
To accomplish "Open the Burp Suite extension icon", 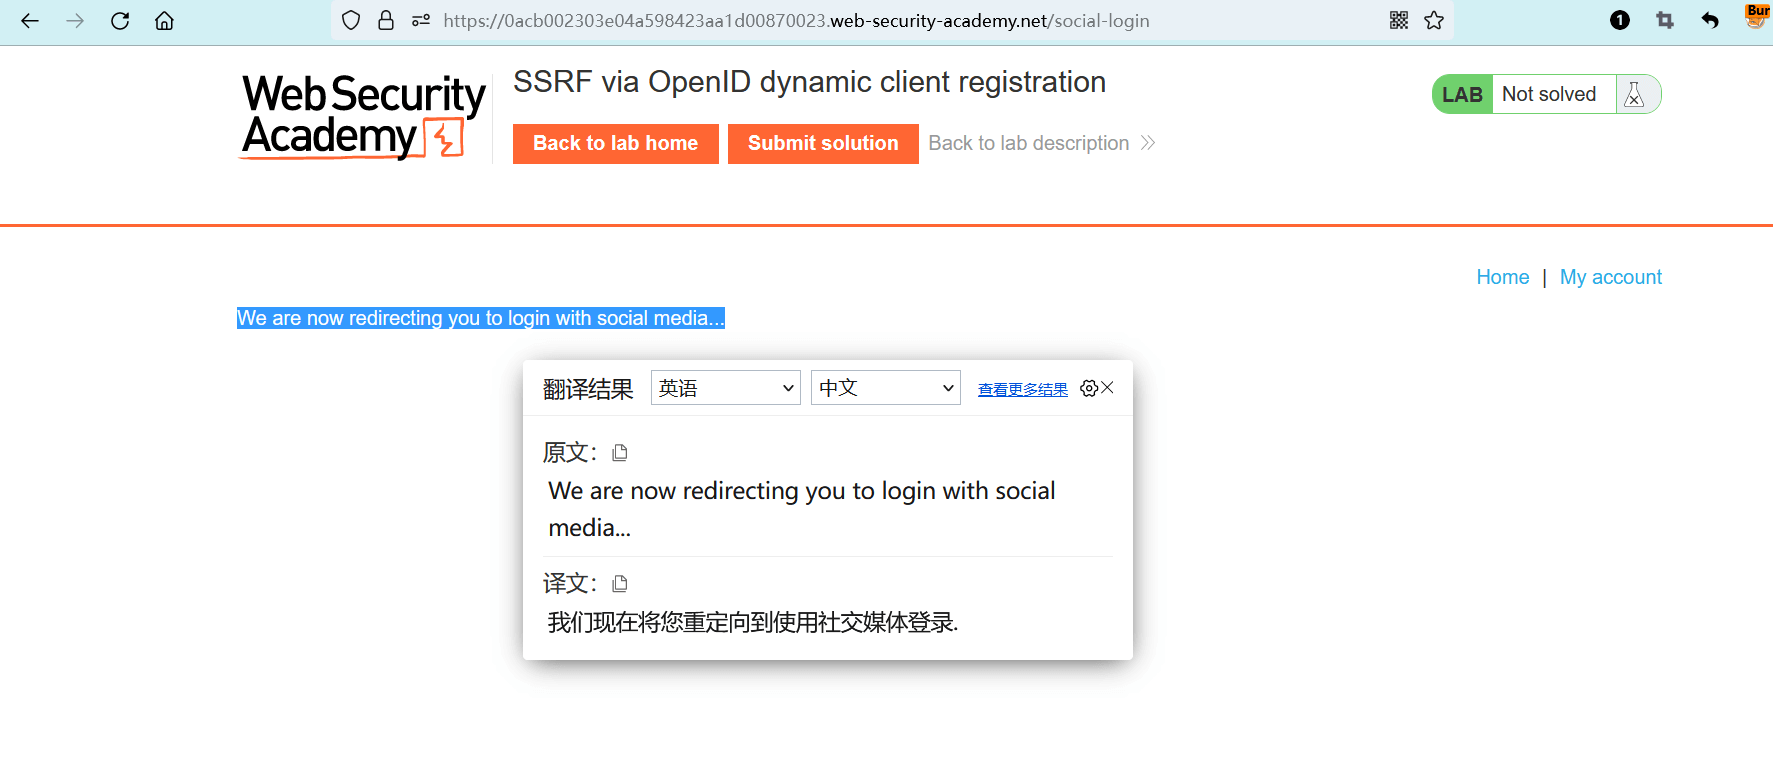I will (1756, 16).
